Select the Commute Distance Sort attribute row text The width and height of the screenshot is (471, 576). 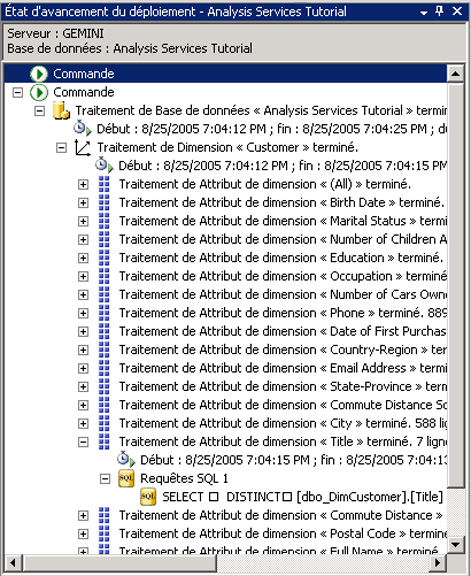(x=283, y=405)
